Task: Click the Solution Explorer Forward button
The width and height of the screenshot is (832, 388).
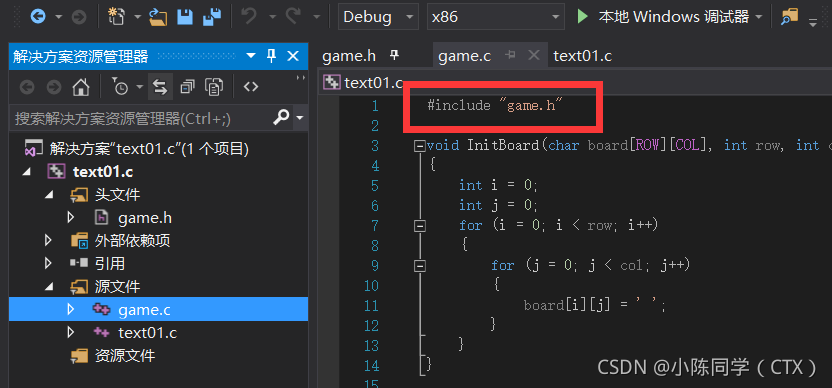Action: pos(54,87)
